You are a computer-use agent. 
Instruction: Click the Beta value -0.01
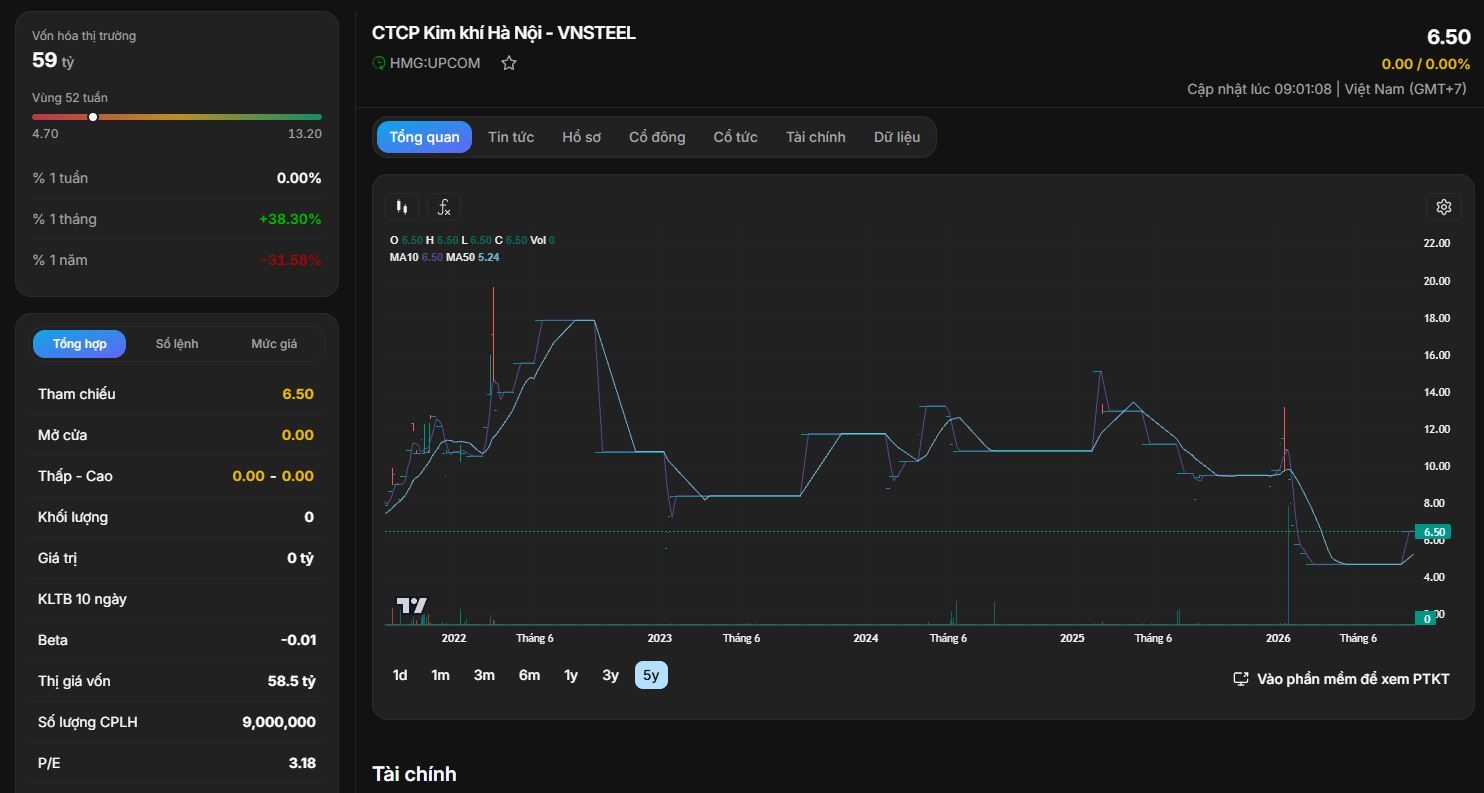(x=298, y=640)
